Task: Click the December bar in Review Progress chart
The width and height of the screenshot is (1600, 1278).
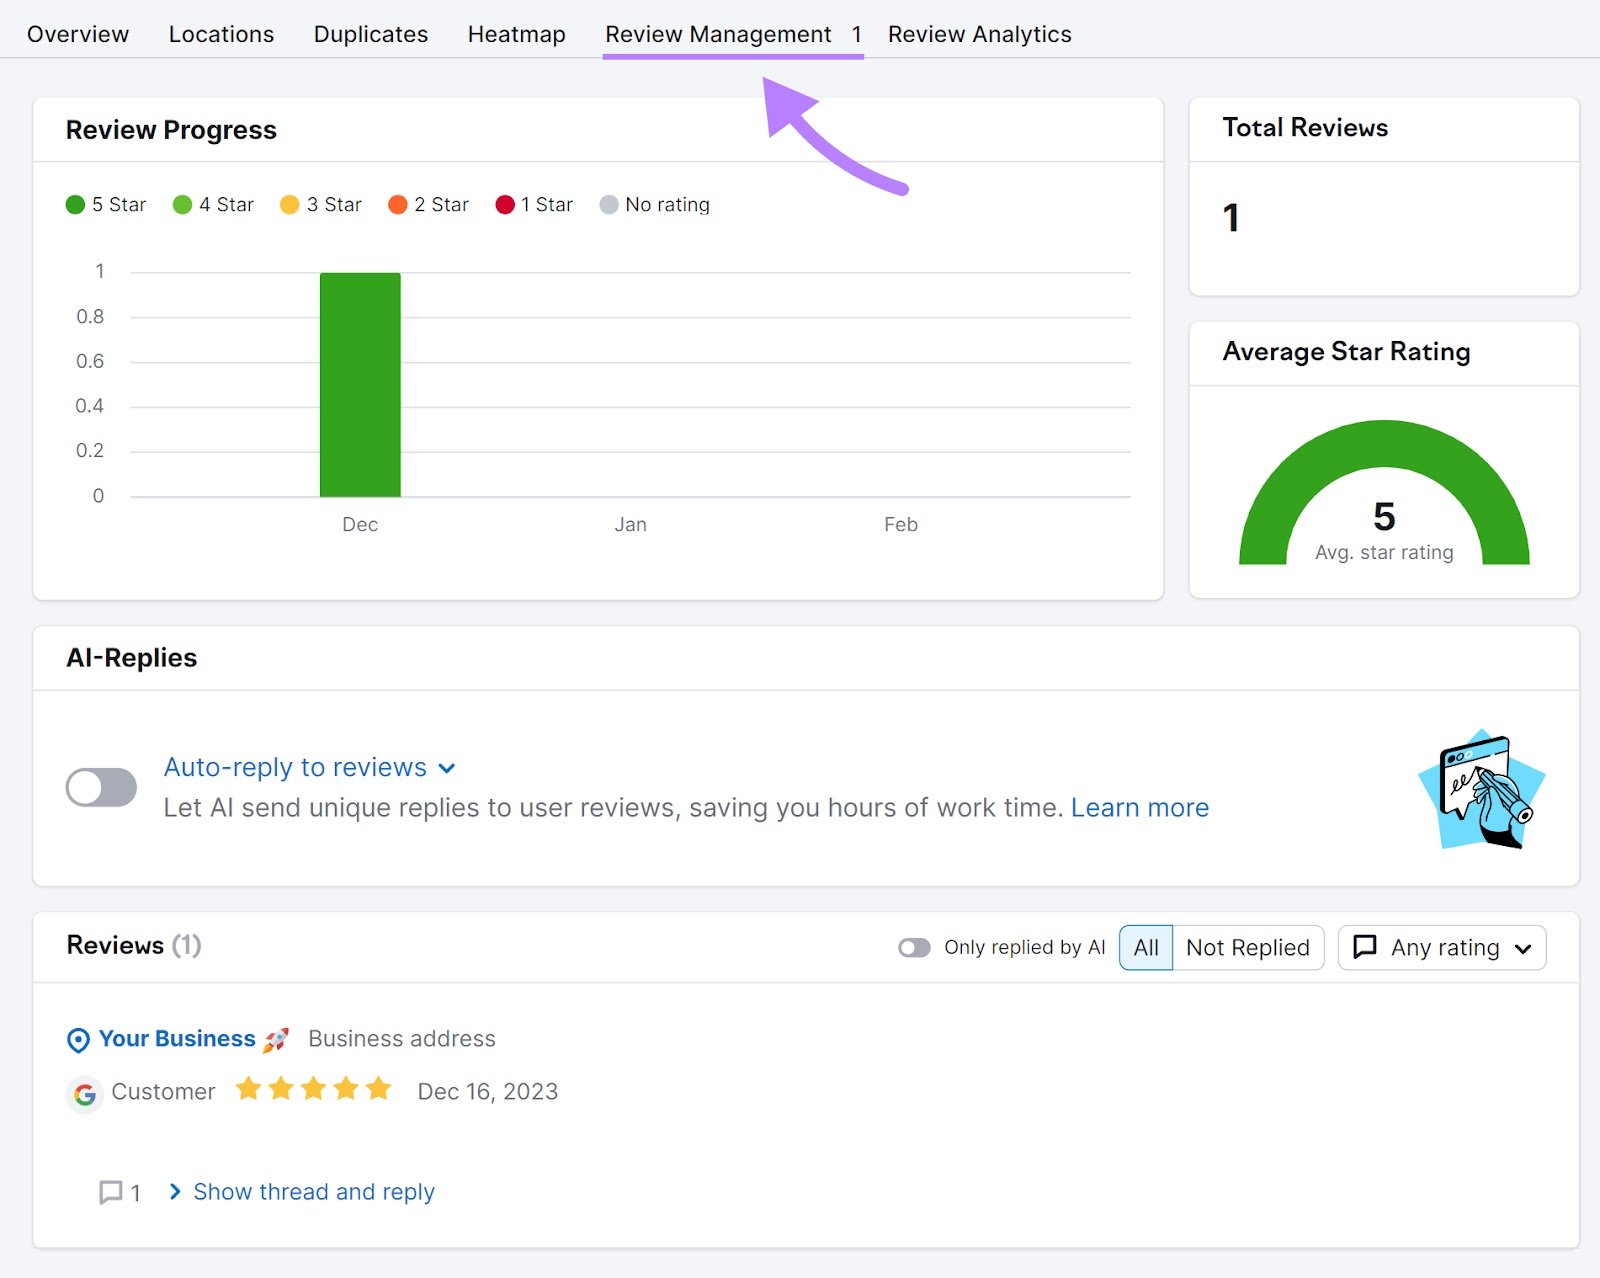Action: pyautogui.click(x=359, y=385)
